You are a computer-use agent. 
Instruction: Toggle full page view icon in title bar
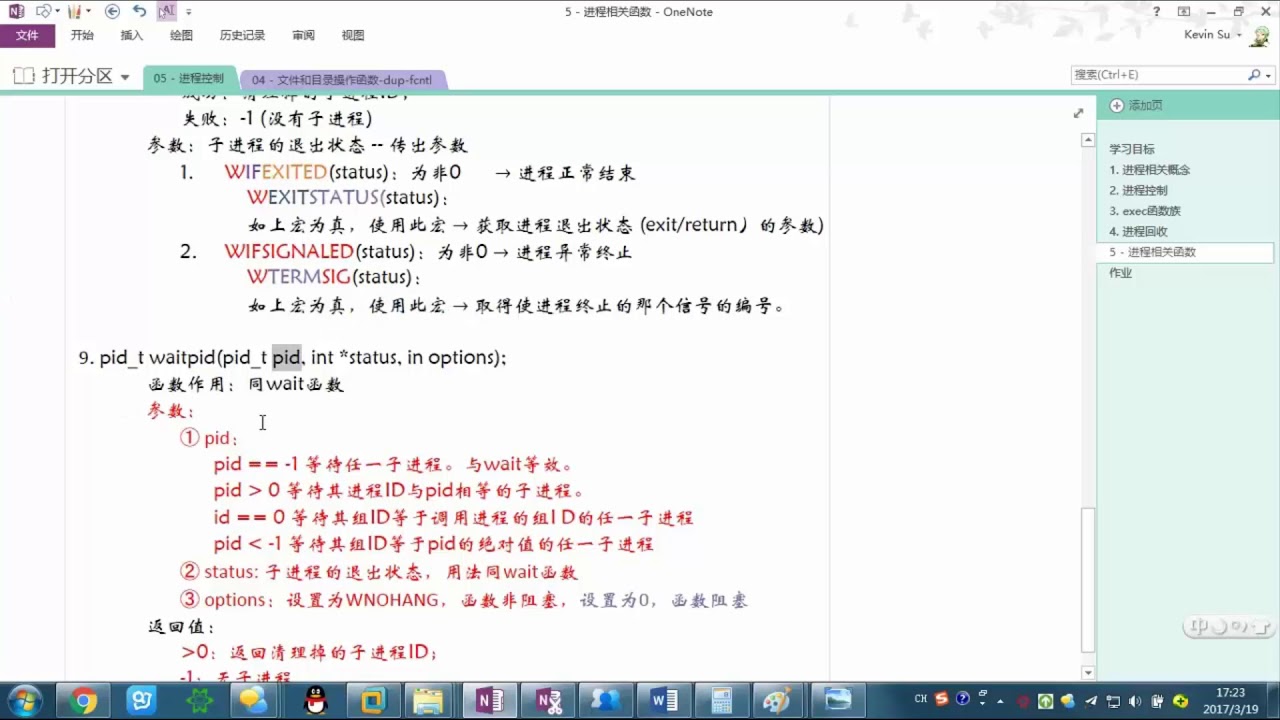(x=1184, y=12)
